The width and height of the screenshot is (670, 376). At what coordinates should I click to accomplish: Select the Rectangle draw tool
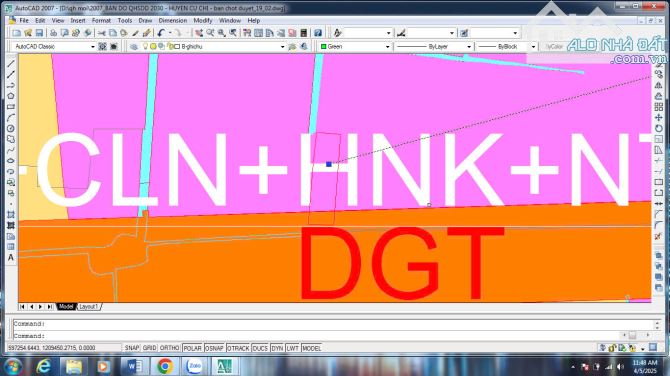pos(11,107)
